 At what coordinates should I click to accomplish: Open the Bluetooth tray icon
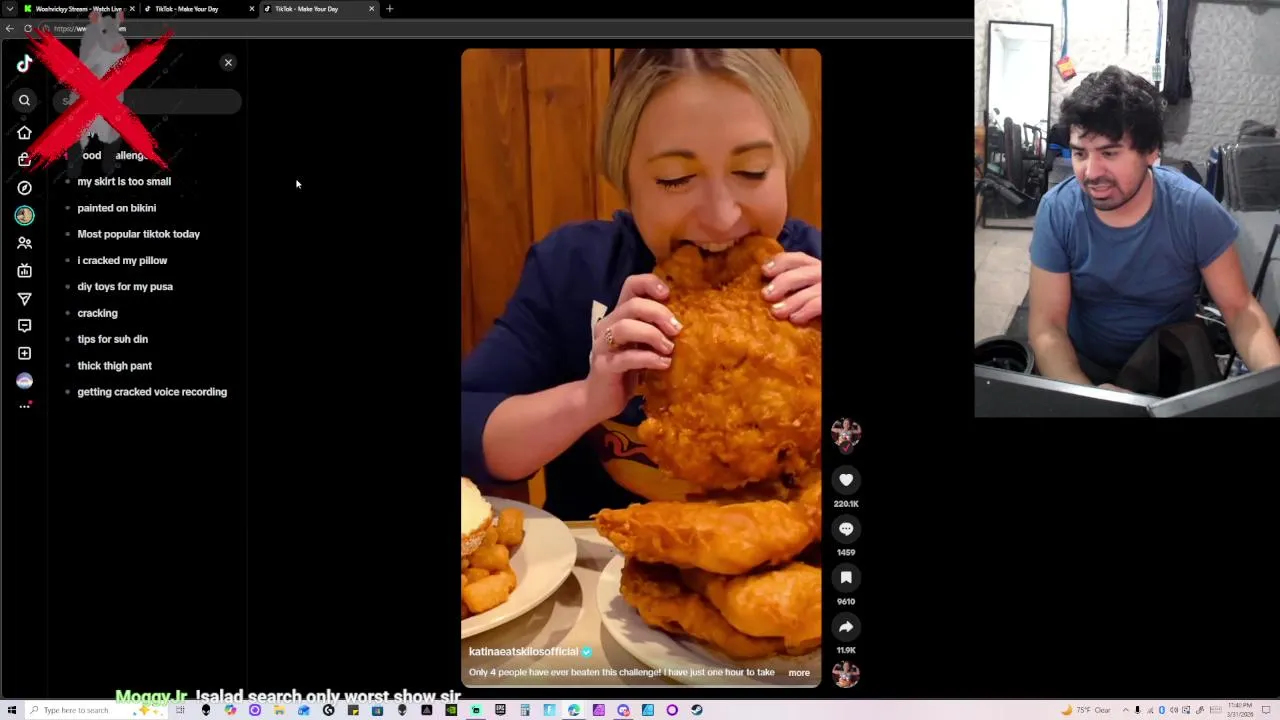tap(1162, 710)
